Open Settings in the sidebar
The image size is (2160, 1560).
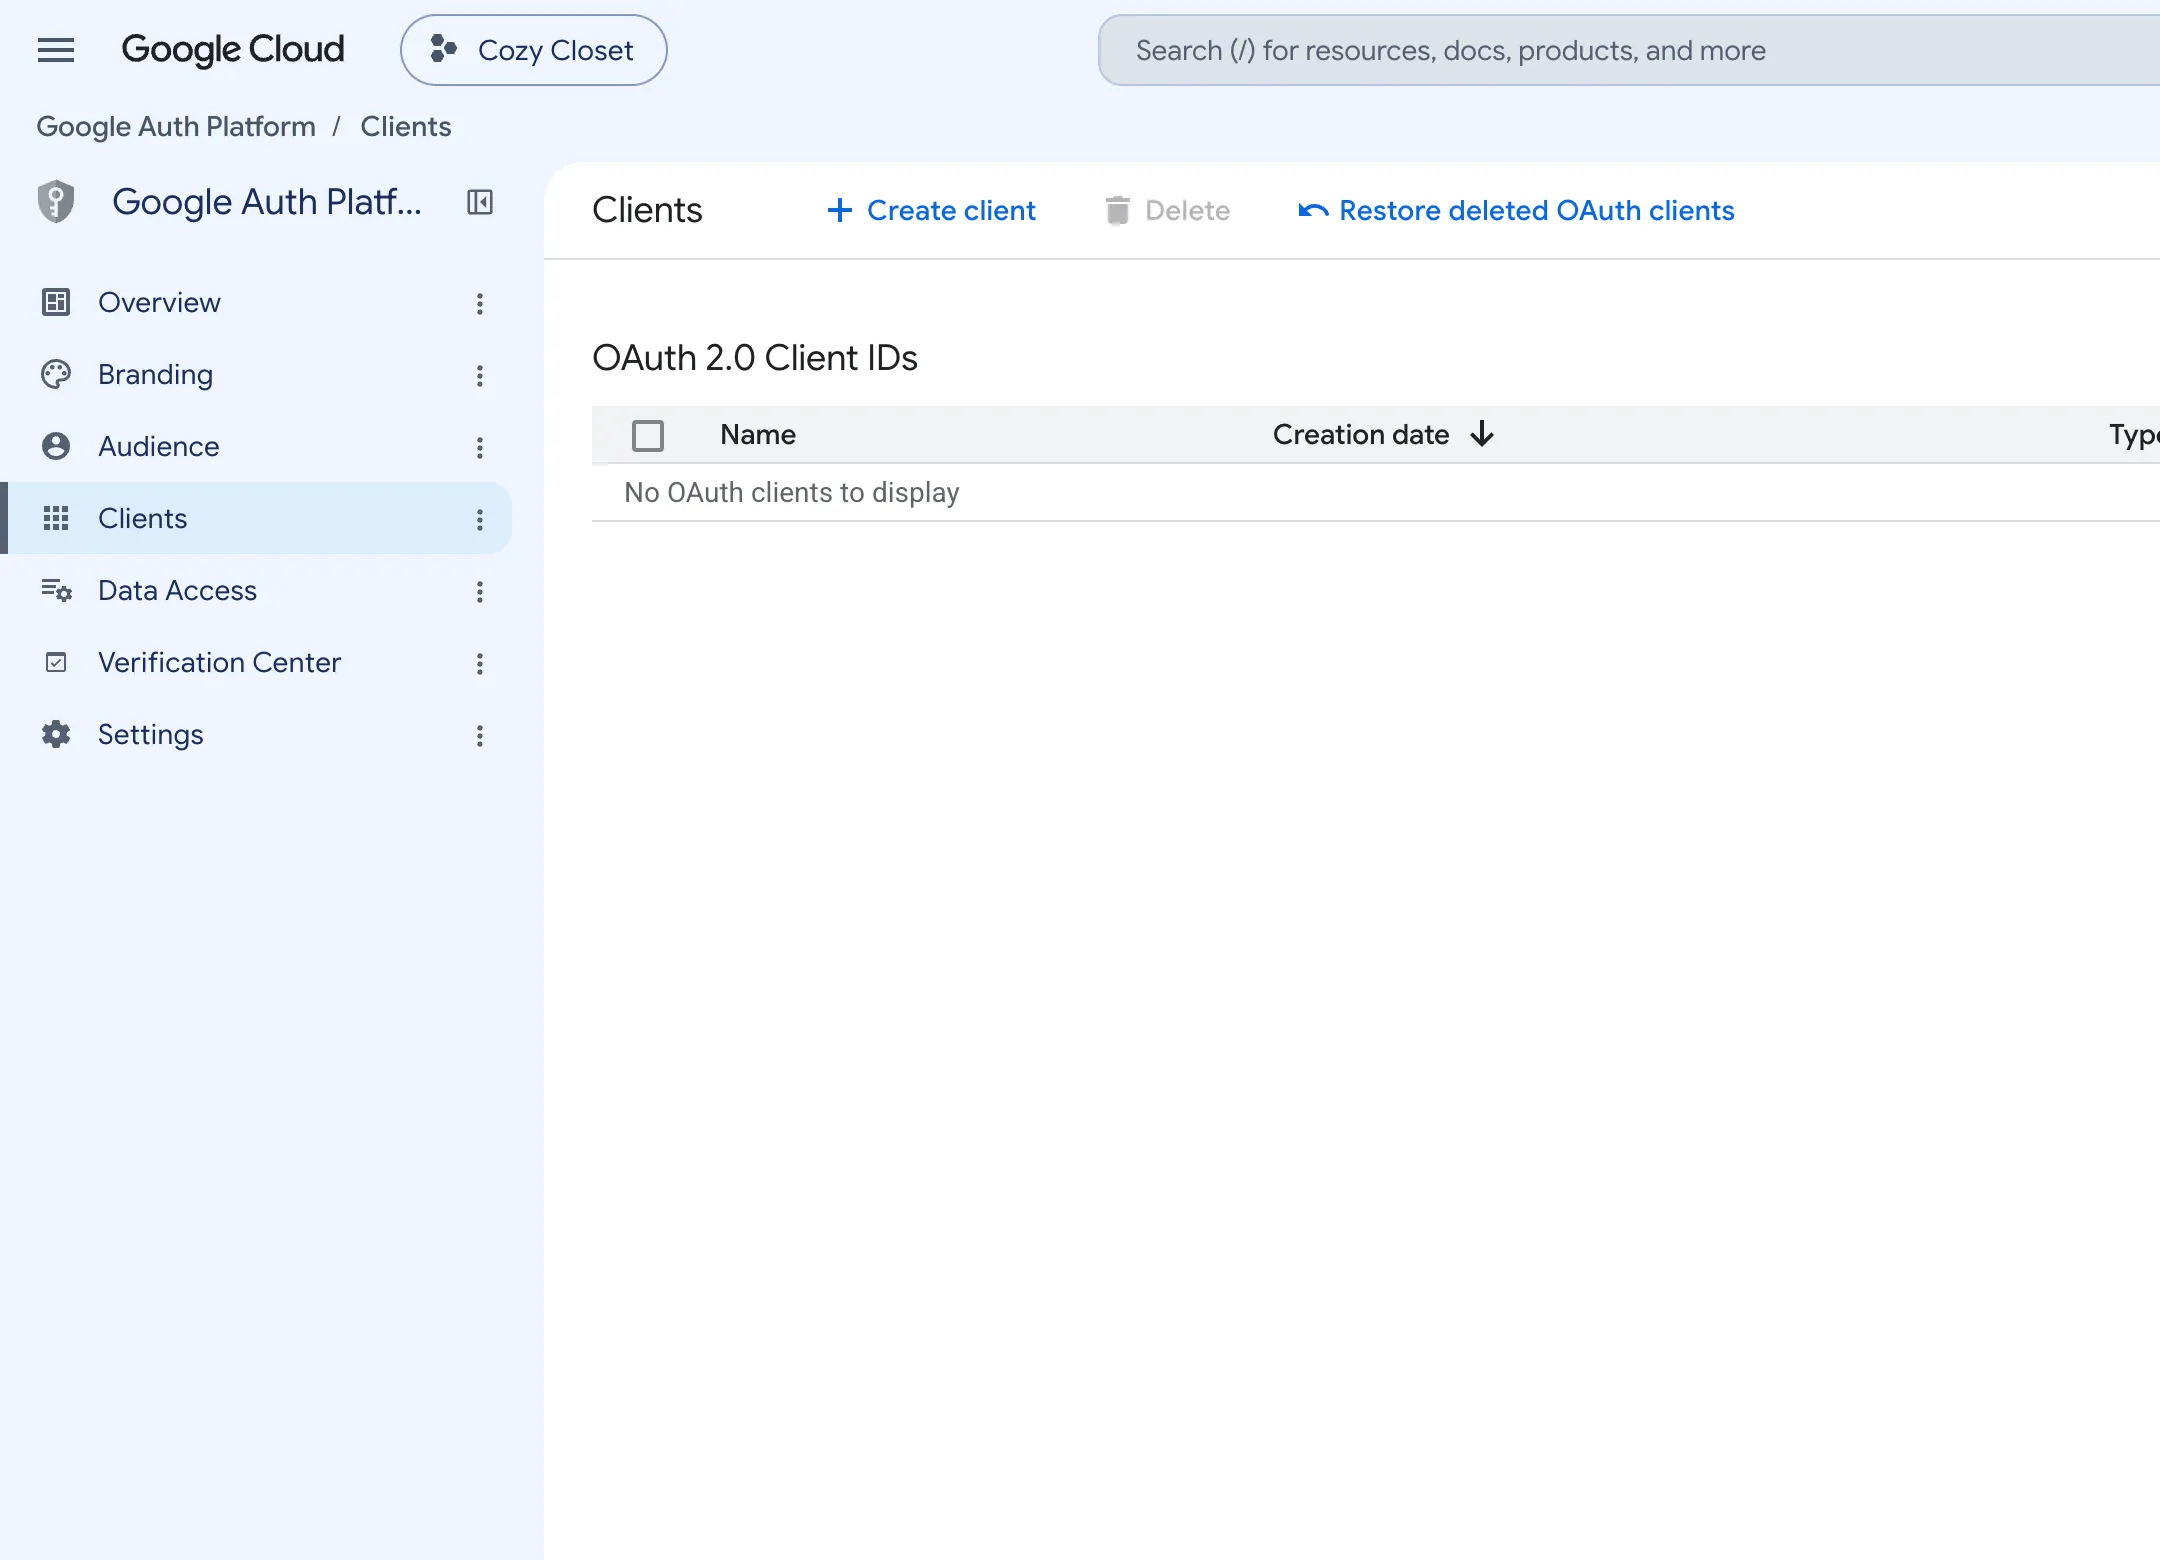(x=150, y=734)
